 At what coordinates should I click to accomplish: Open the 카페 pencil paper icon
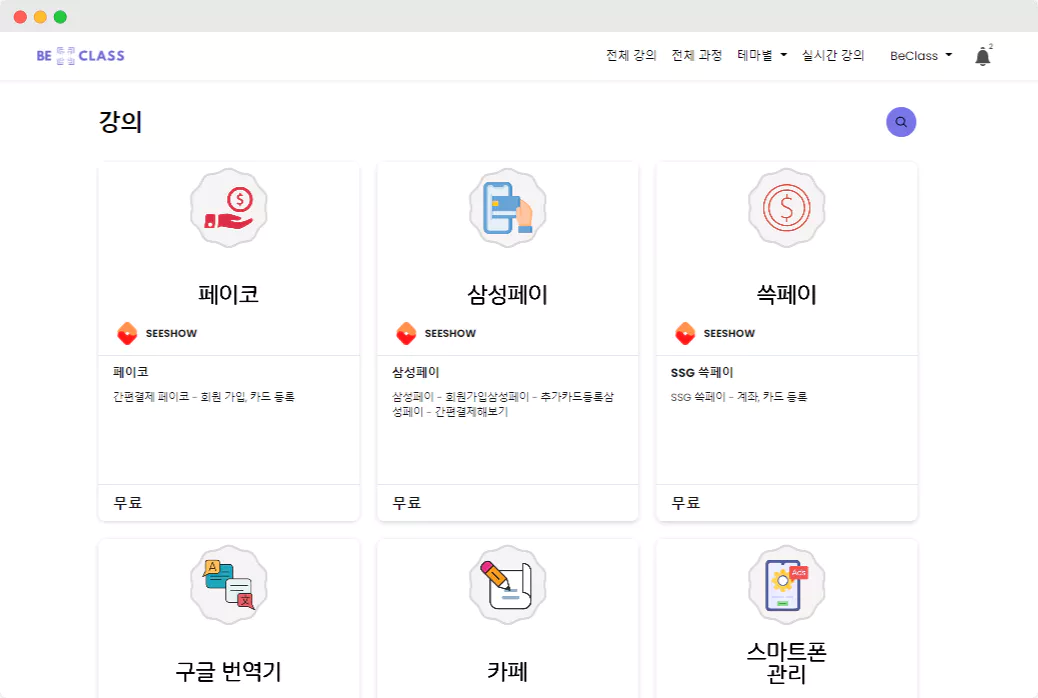pos(508,585)
